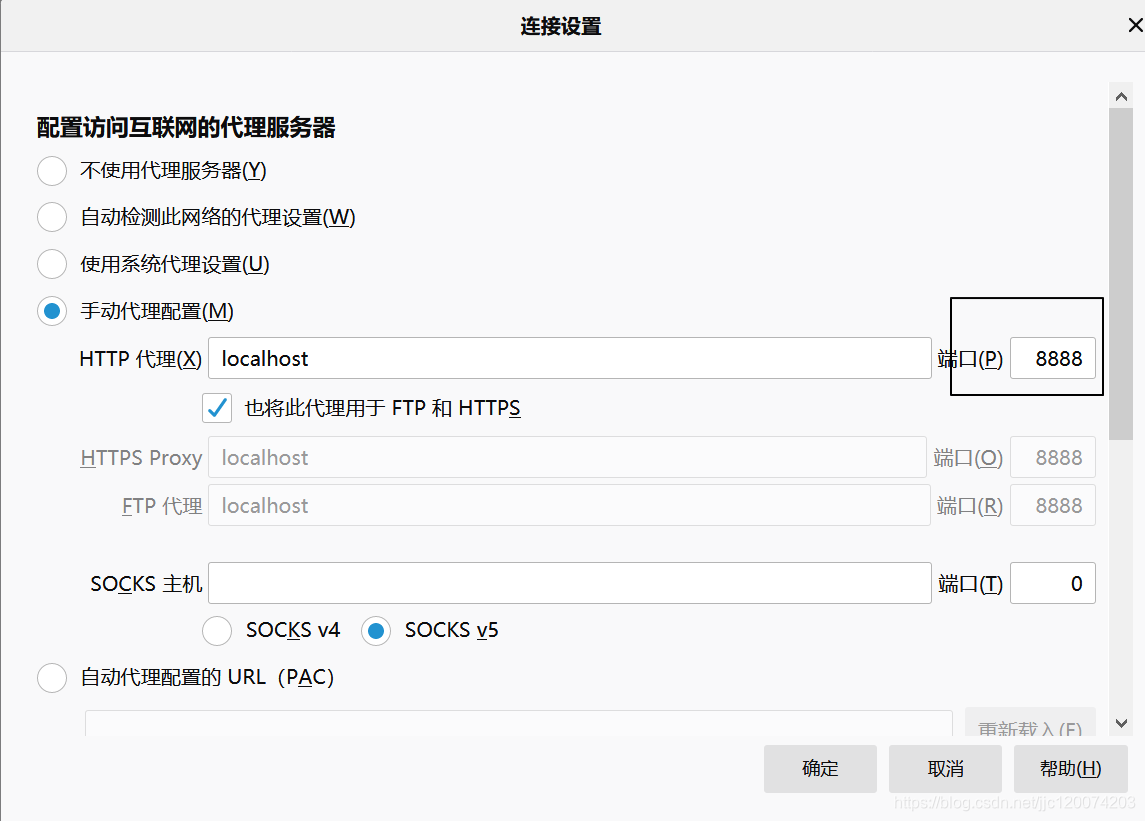
Task: Choose 使用系统代理设置 radio button
Action: pyautogui.click(x=51, y=264)
